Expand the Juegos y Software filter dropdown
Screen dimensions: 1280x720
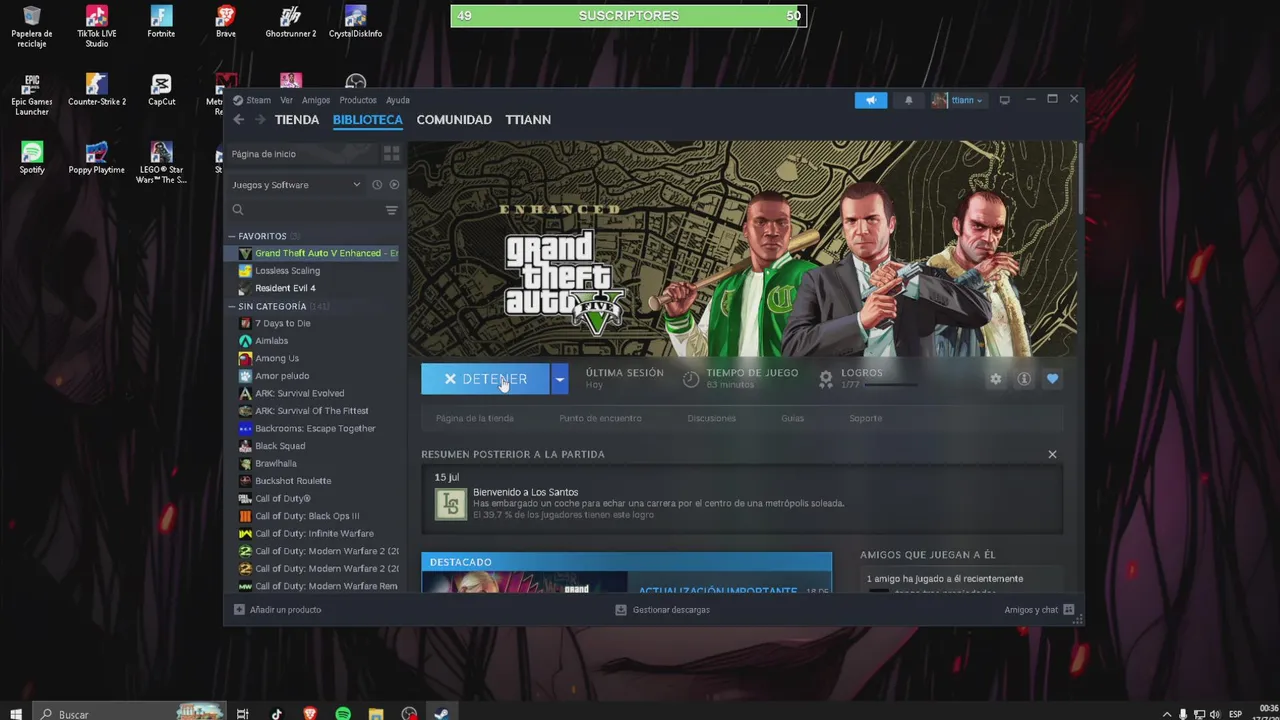[296, 185]
